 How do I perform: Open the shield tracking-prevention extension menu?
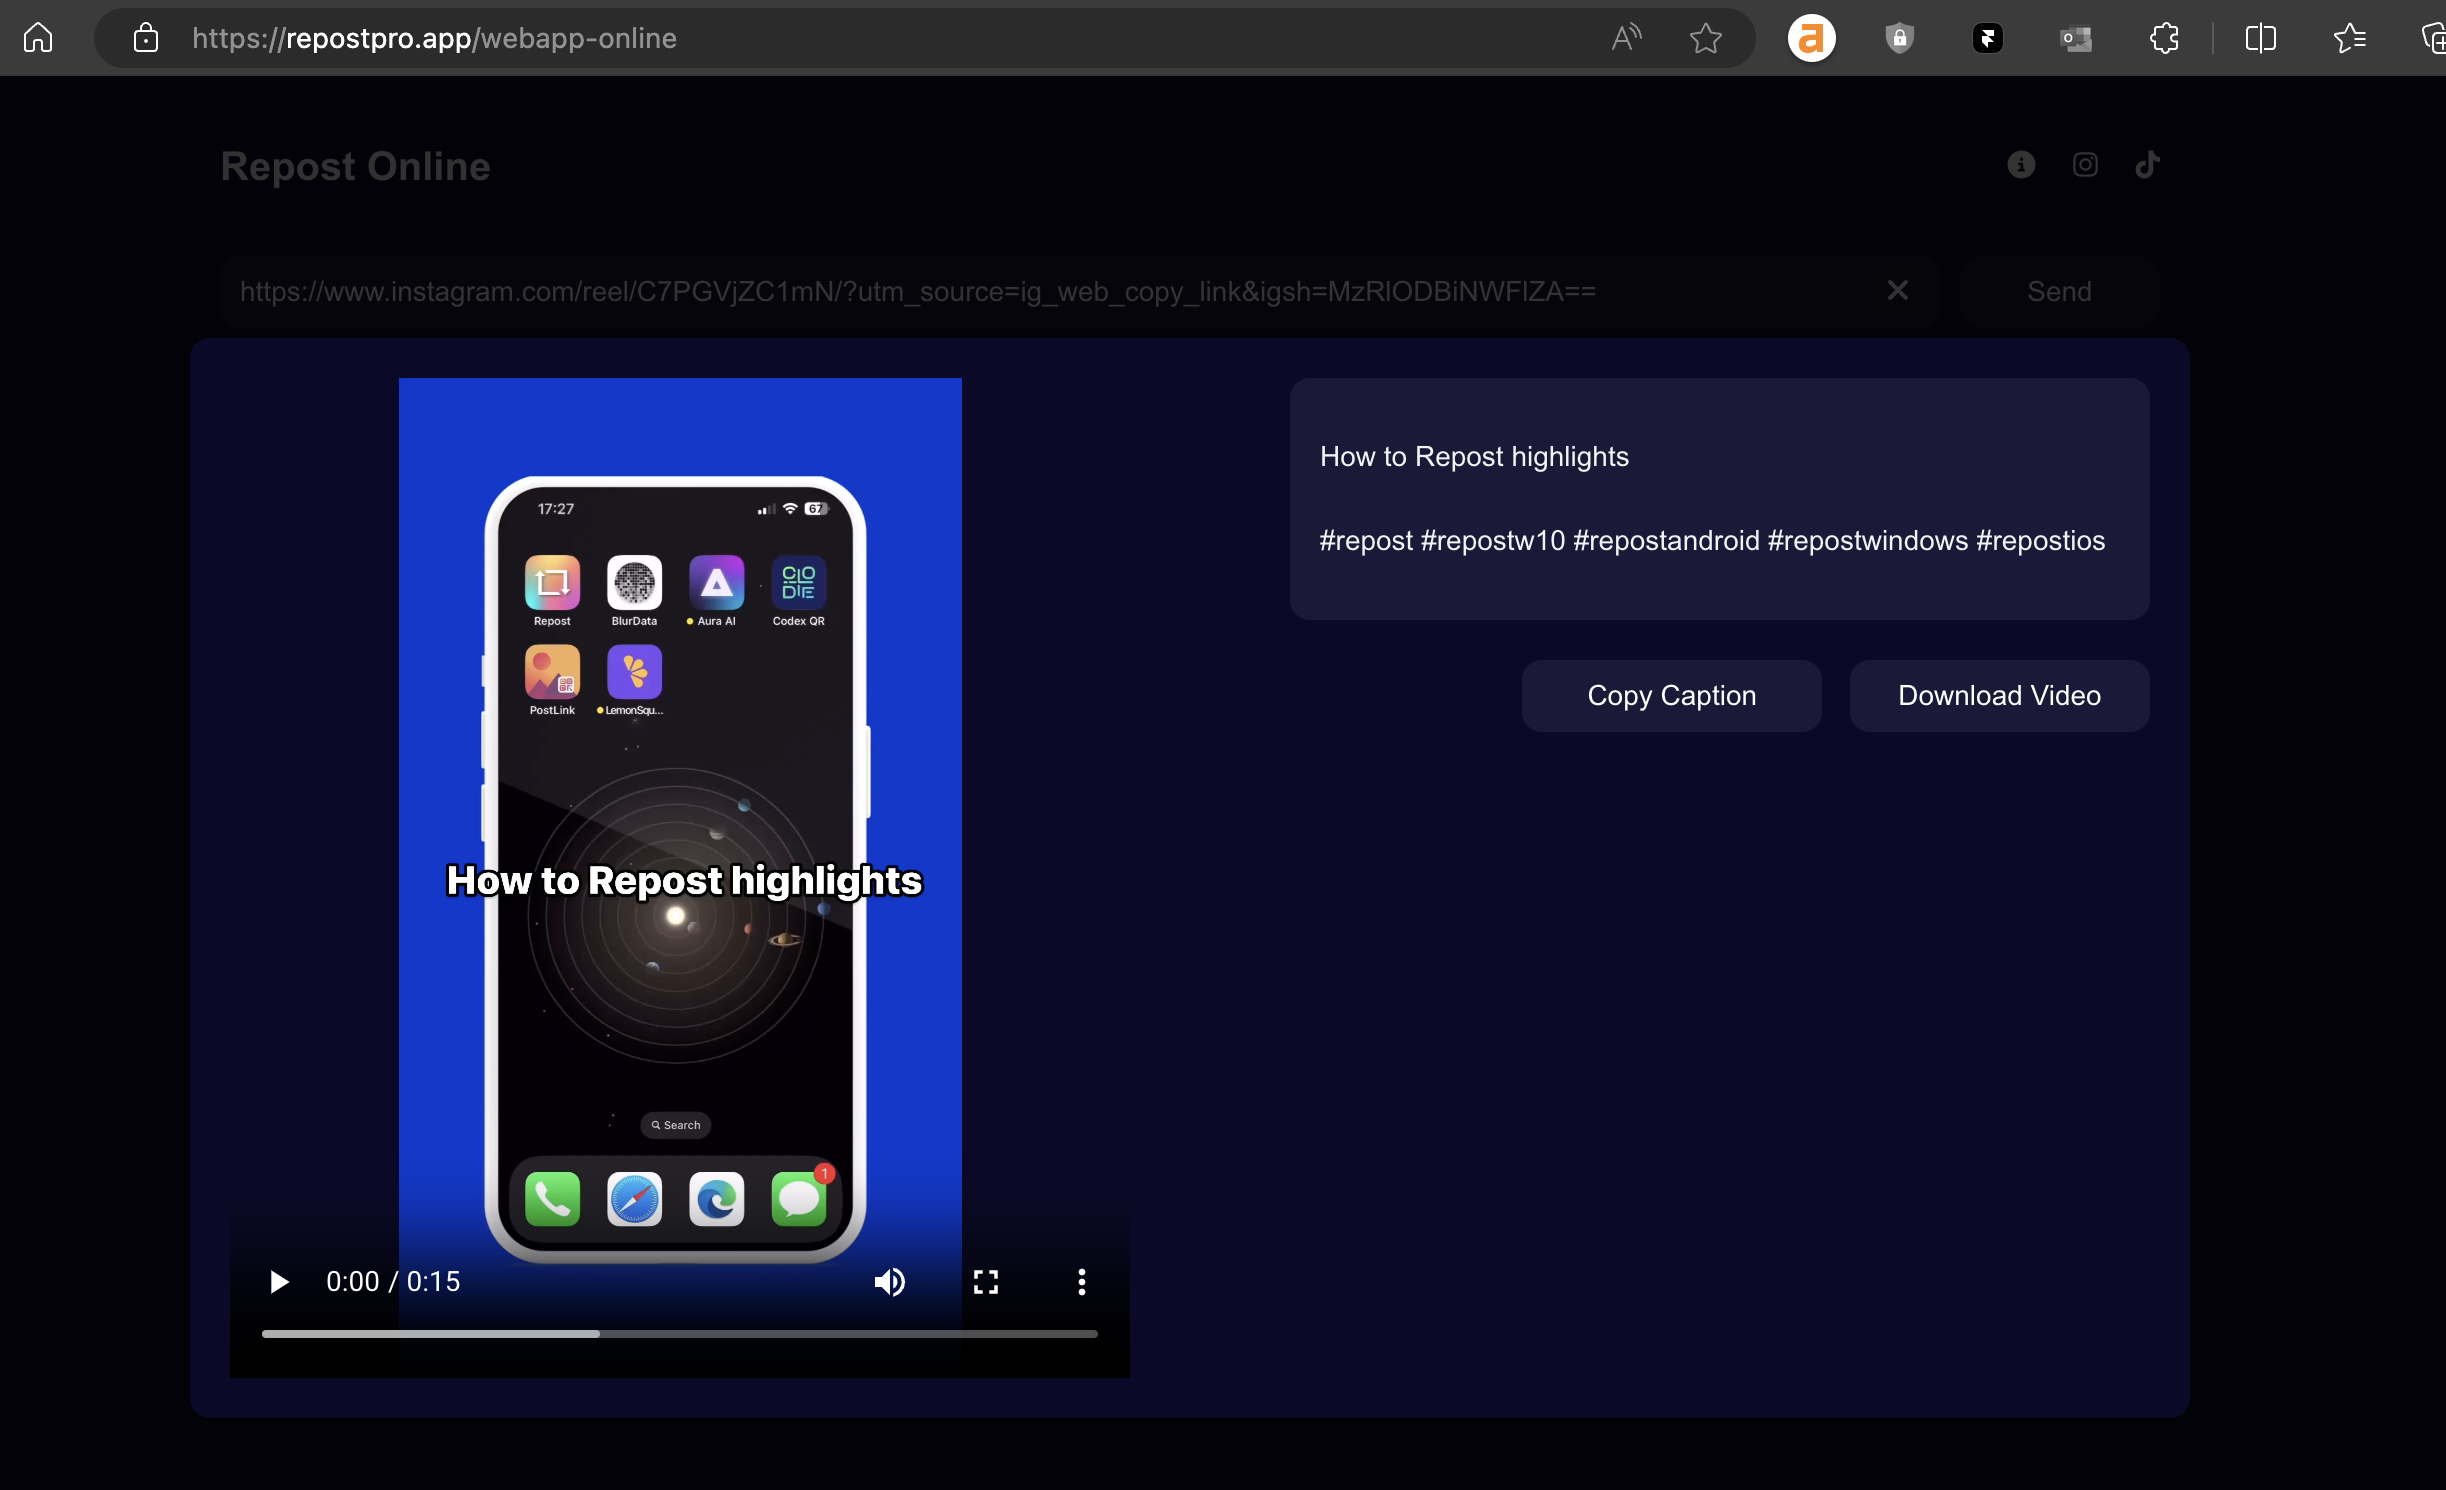[x=1898, y=38]
